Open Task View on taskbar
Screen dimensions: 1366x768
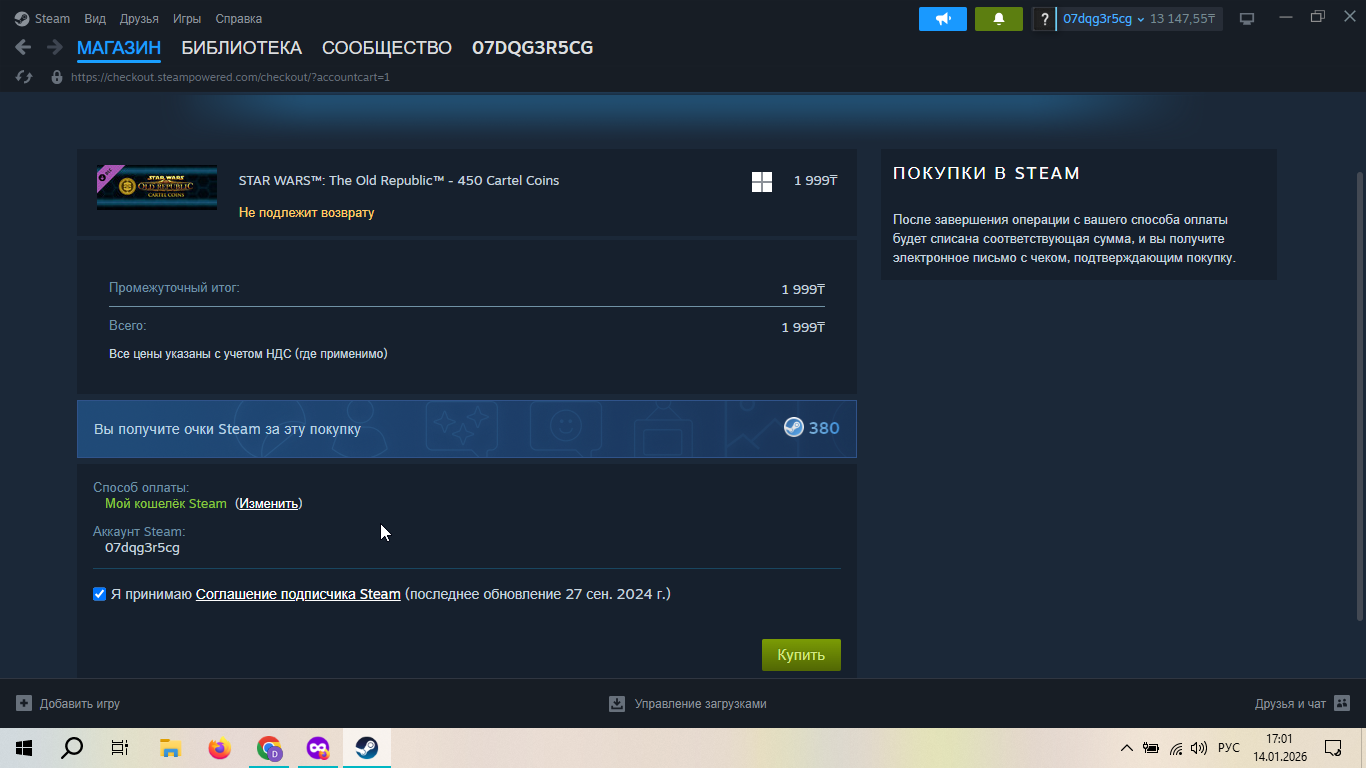(x=120, y=748)
